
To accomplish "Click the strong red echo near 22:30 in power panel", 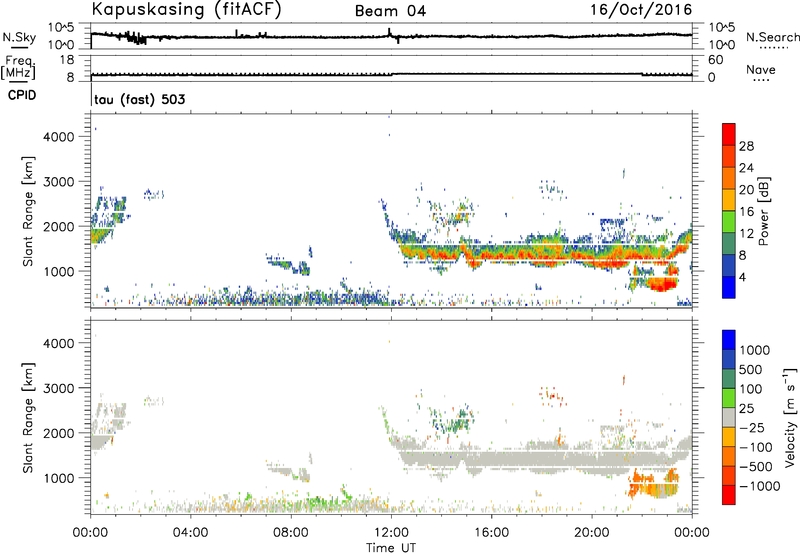I will tap(661, 284).
